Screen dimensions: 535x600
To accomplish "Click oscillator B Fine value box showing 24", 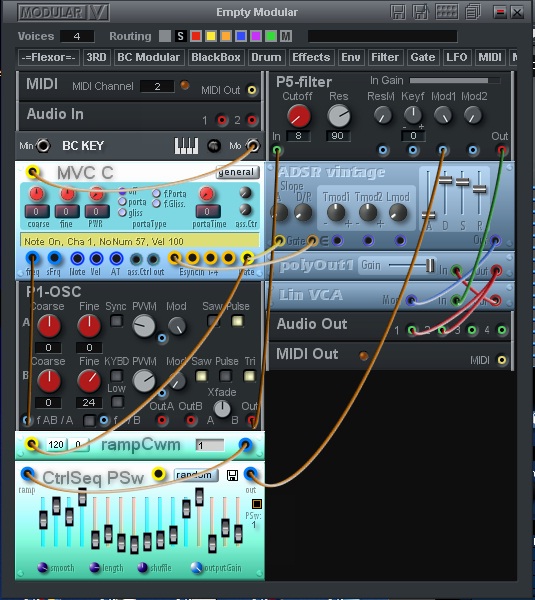I will coord(89,403).
